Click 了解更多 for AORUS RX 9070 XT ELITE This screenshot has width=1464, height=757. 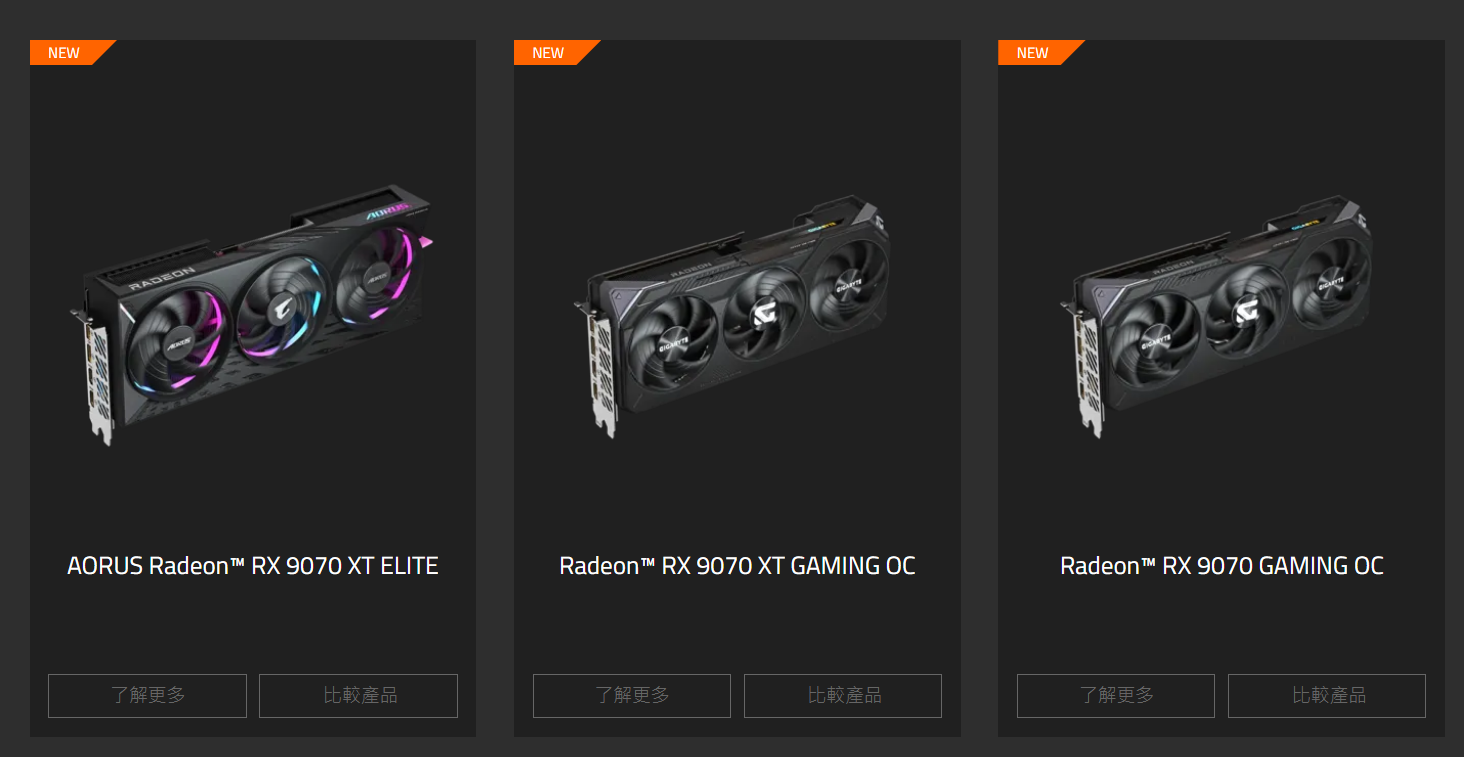(148, 696)
